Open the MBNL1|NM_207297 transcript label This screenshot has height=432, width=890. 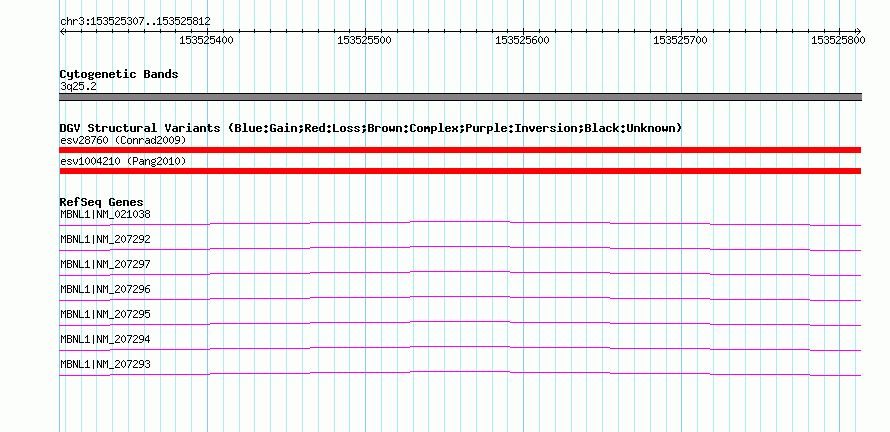click(x=105, y=265)
